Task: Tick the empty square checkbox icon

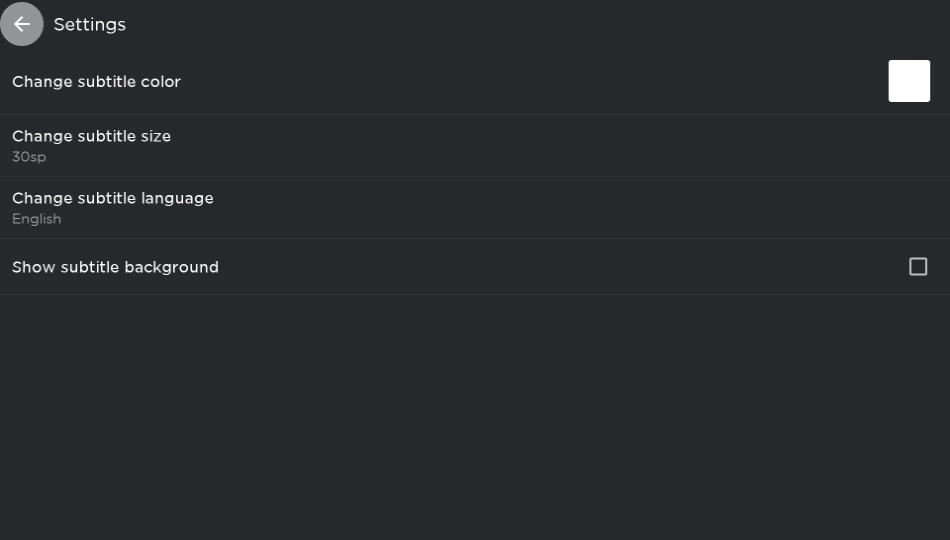Action: tap(918, 267)
